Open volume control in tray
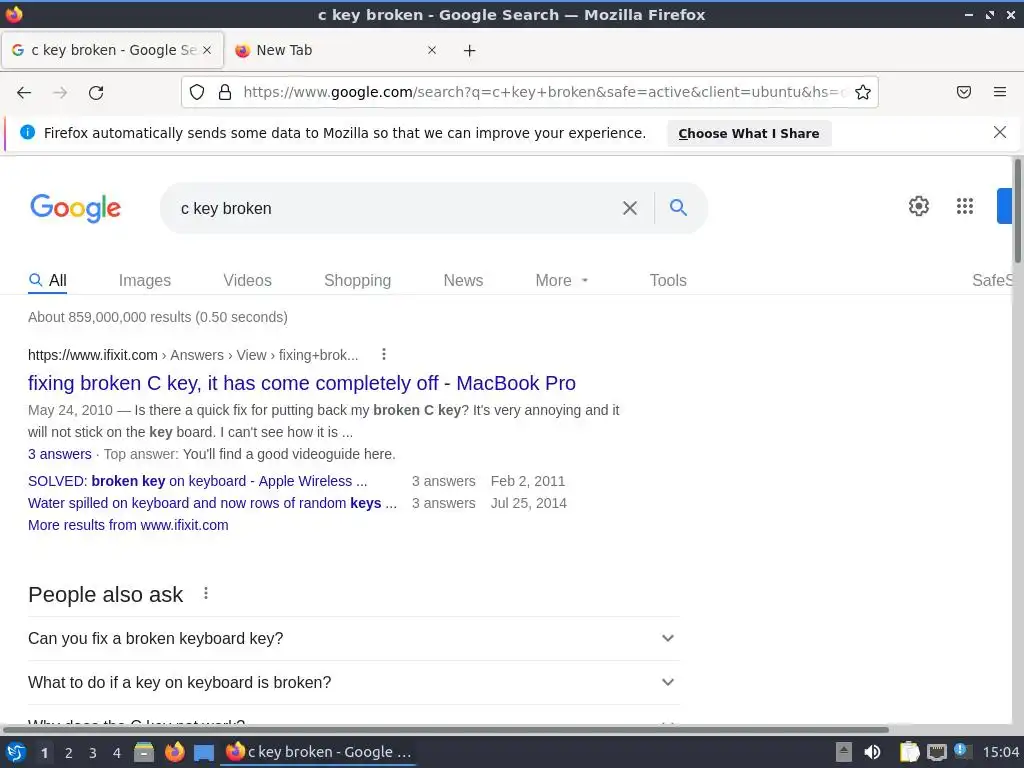The image size is (1024, 768). point(872,752)
